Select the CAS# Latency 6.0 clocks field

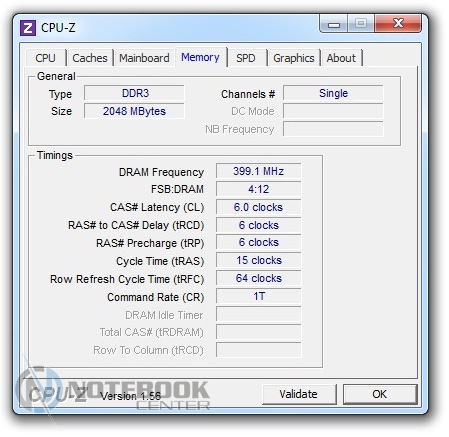tap(259, 207)
